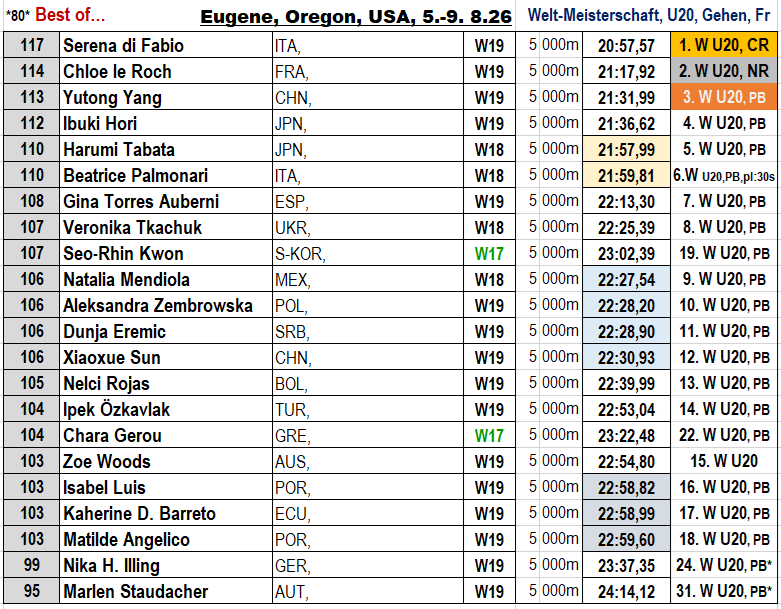Screen dimensions: 781x609
Task: Select the Chloe le Roch name cell
Action: (166, 72)
